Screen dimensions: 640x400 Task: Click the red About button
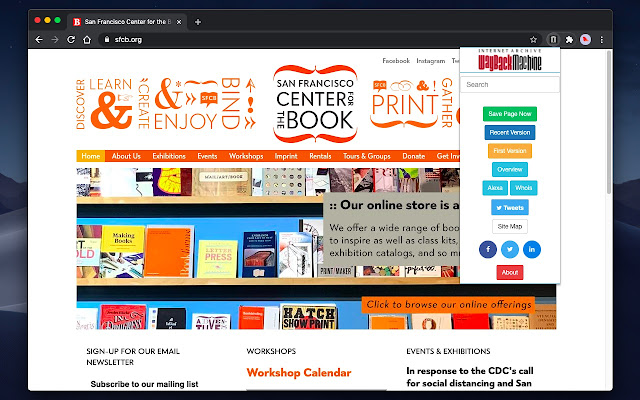510,272
